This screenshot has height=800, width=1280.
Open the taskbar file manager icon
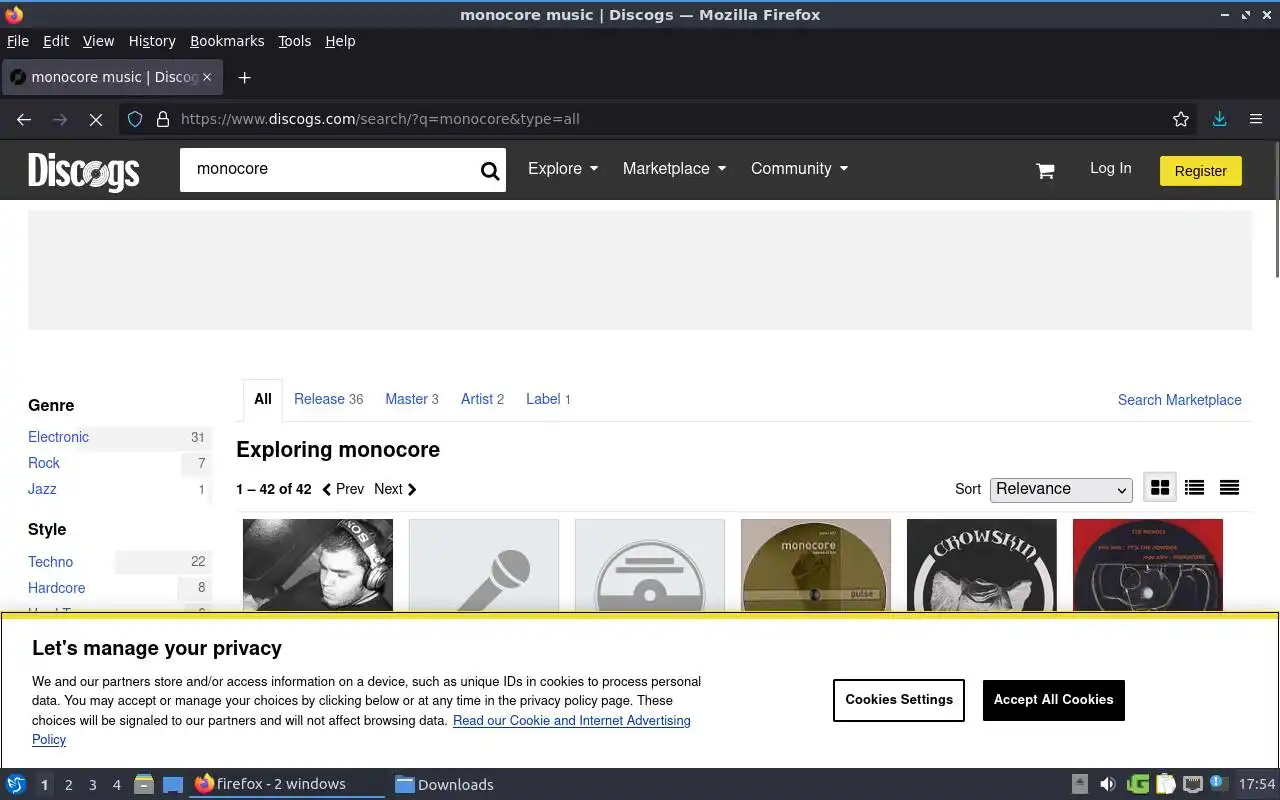click(143, 785)
